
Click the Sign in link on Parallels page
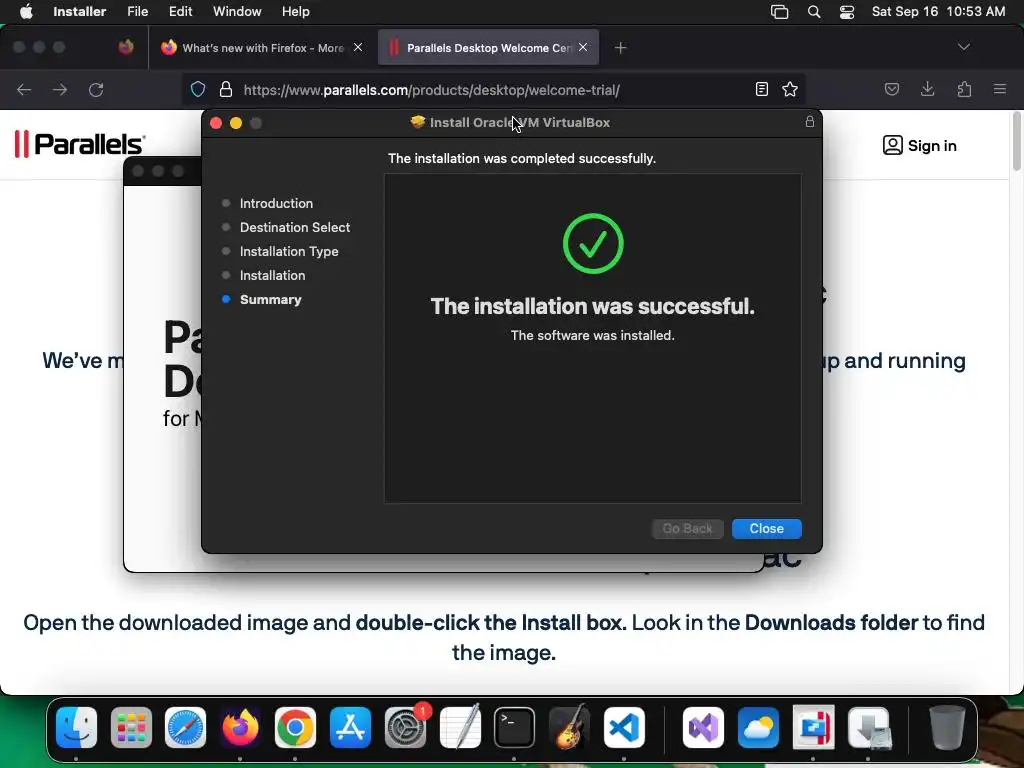920,146
